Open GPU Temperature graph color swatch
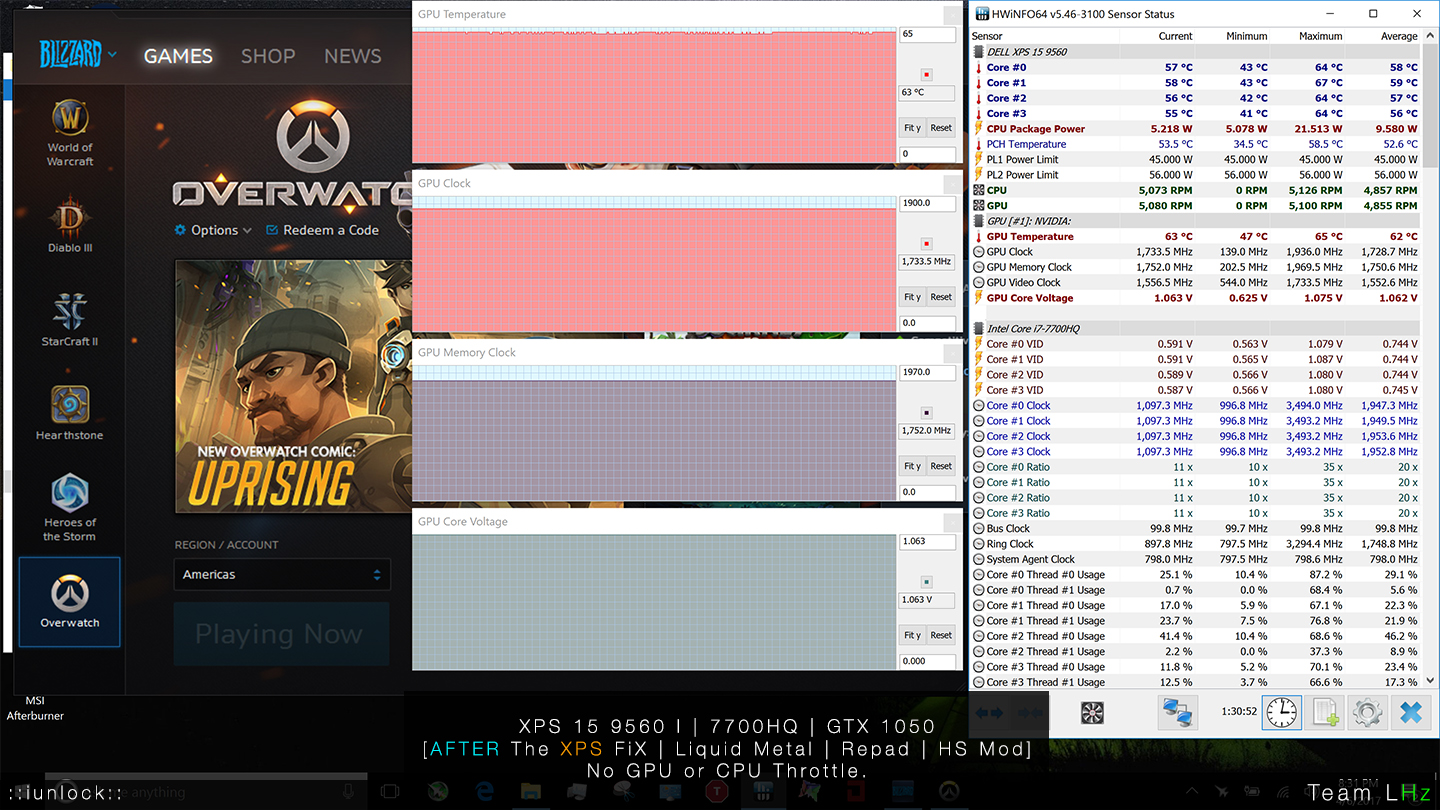 pos(927,75)
